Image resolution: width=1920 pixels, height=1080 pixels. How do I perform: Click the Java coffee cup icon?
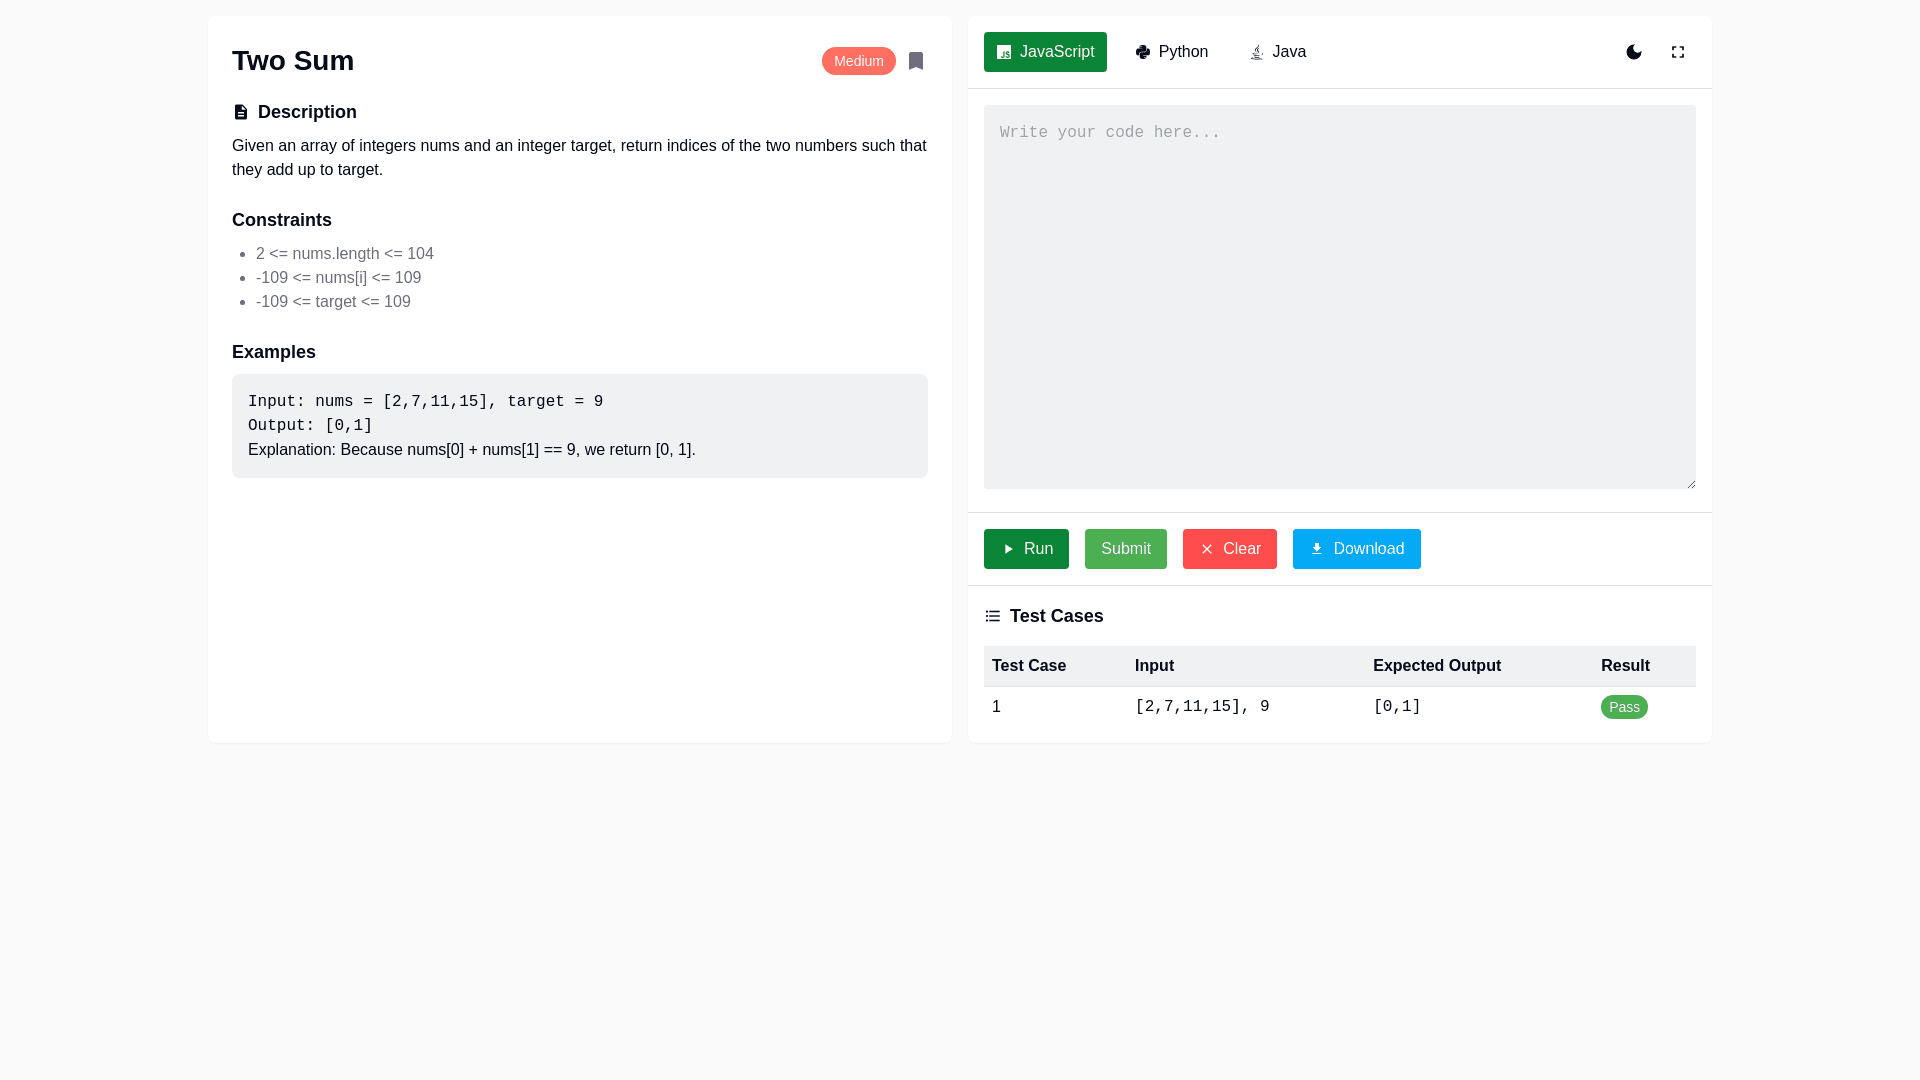pos(1257,52)
